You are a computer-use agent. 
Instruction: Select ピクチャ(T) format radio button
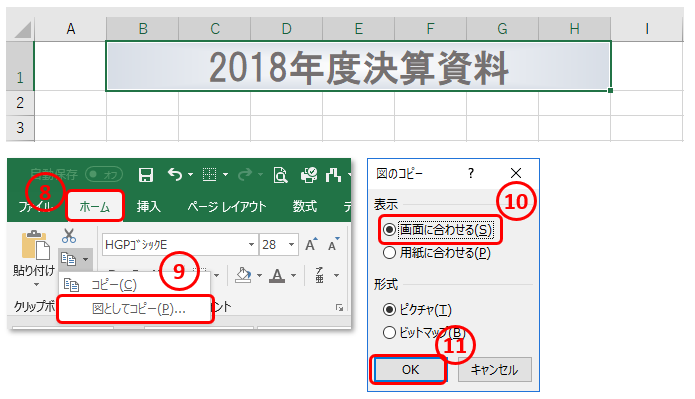coord(389,309)
